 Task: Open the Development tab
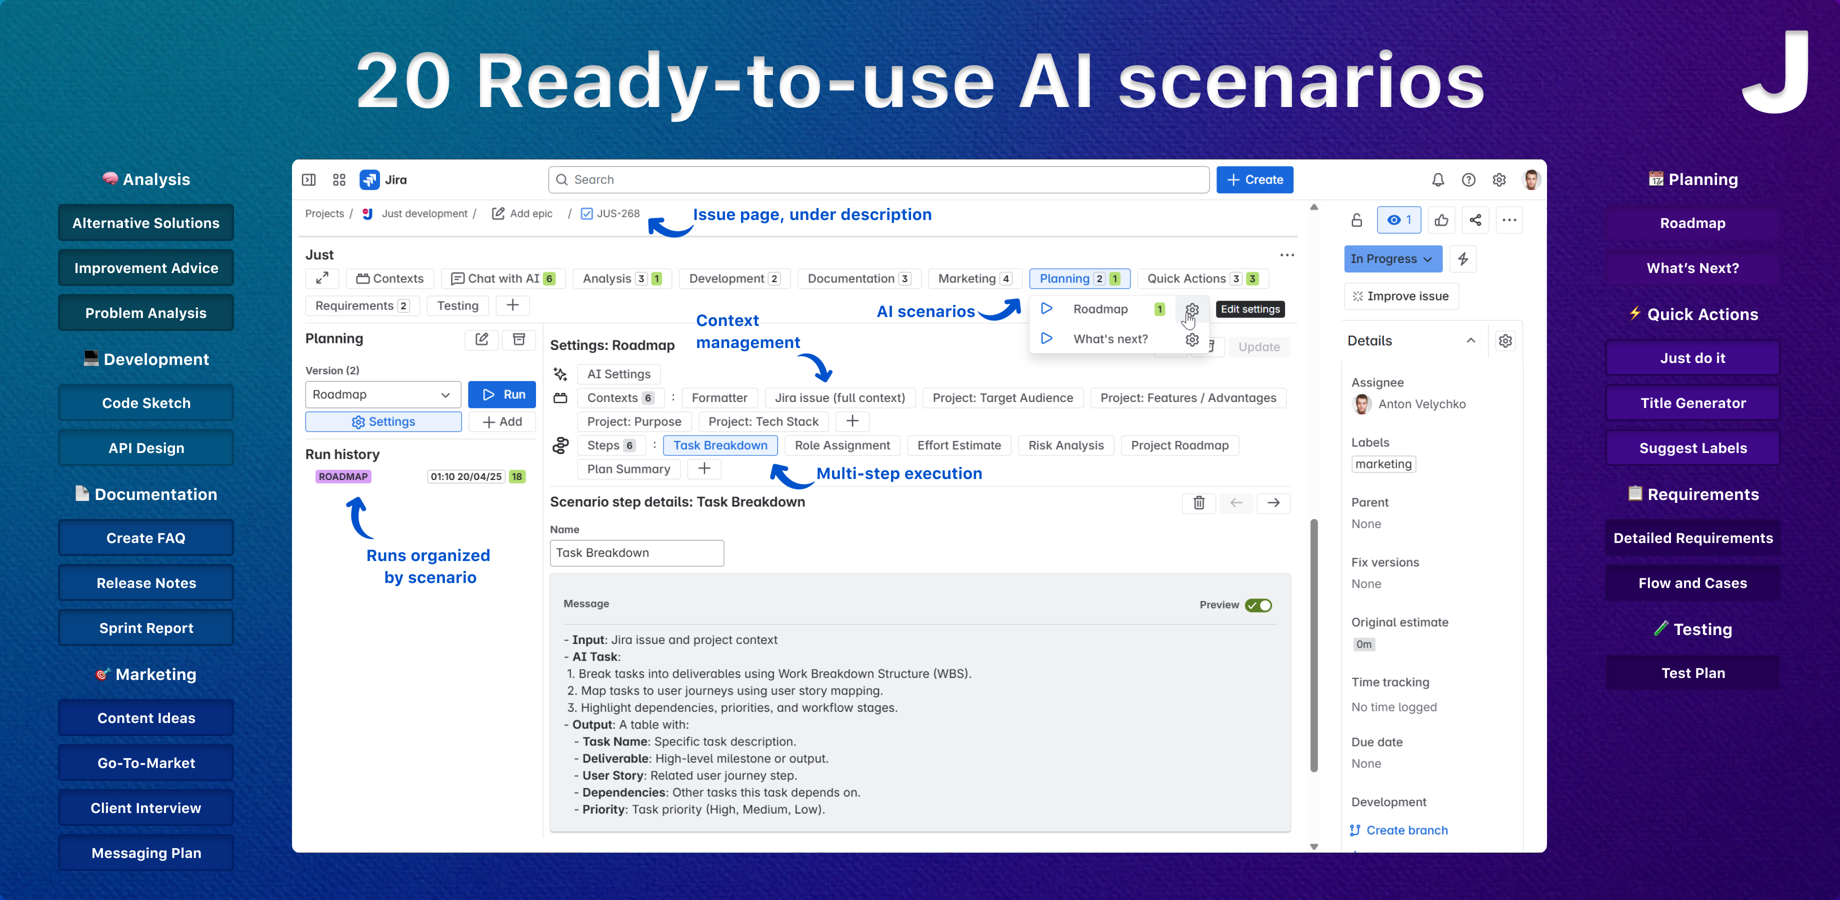pyautogui.click(x=734, y=279)
